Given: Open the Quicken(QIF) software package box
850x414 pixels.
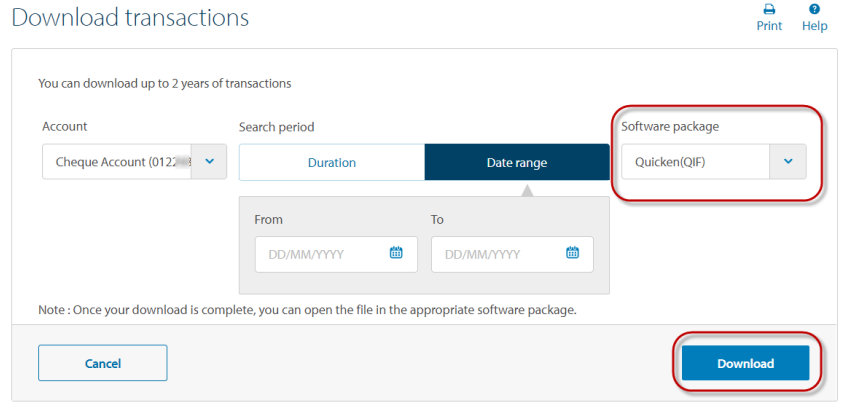Looking at the screenshot, I should (x=694, y=162).
